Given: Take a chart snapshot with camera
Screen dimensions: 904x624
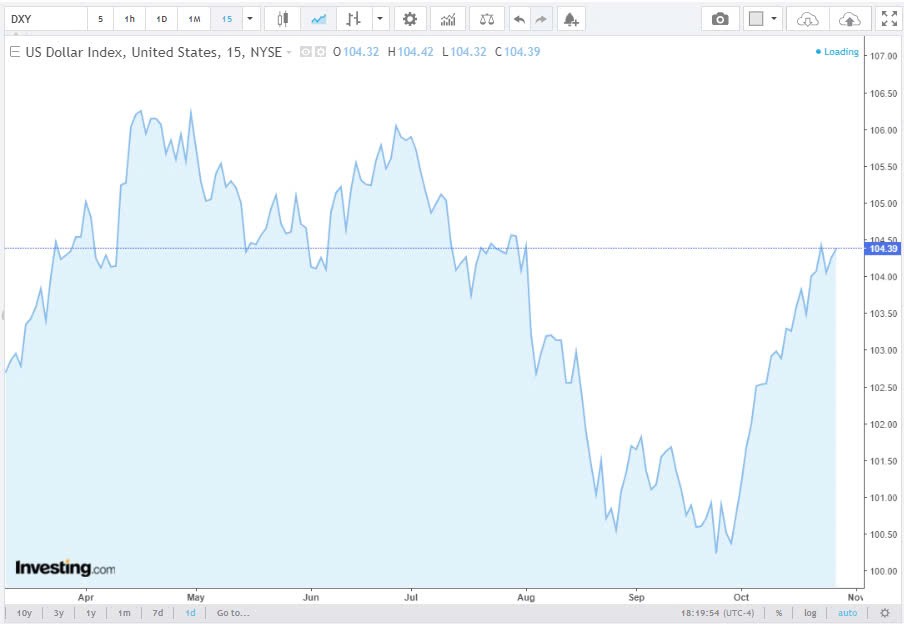Looking at the screenshot, I should point(720,19).
